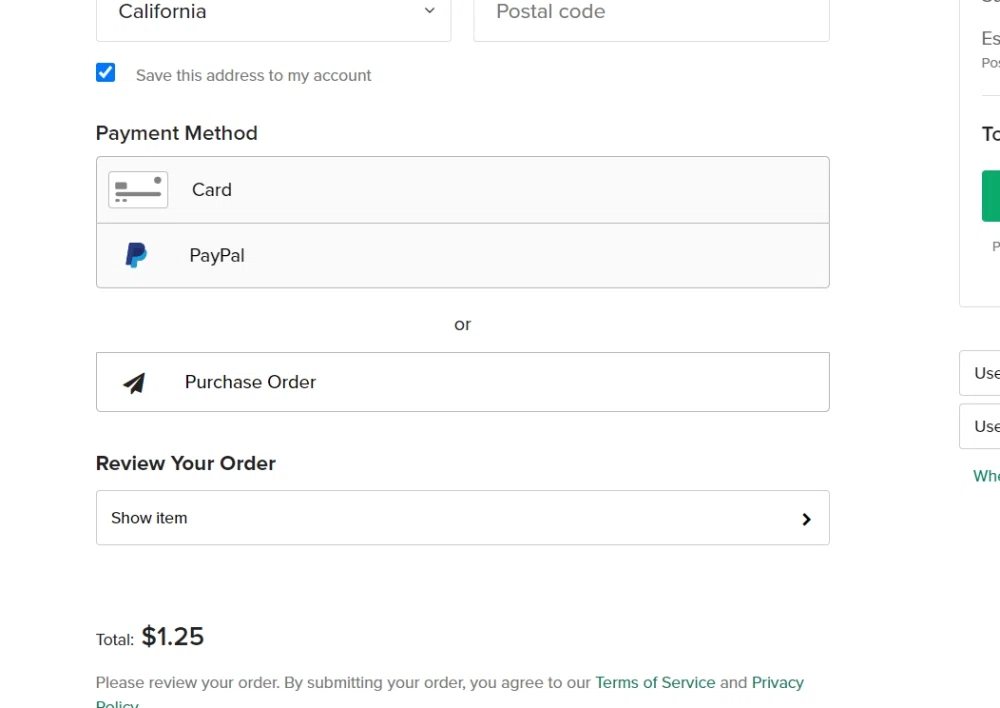Click the paper plane Purchase Order icon

(x=134, y=382)
